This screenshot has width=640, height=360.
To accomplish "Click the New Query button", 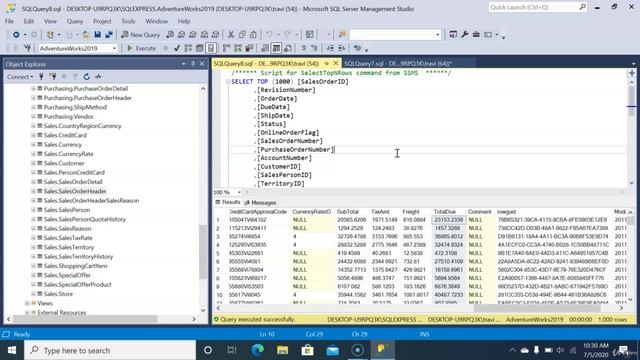I will click(x=140, y=35).
